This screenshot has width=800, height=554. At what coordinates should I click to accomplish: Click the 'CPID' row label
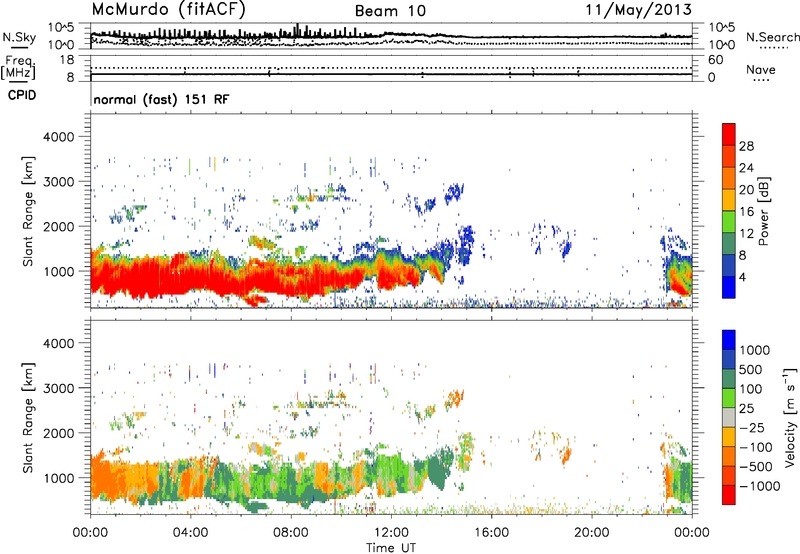(x=22, y=95)
